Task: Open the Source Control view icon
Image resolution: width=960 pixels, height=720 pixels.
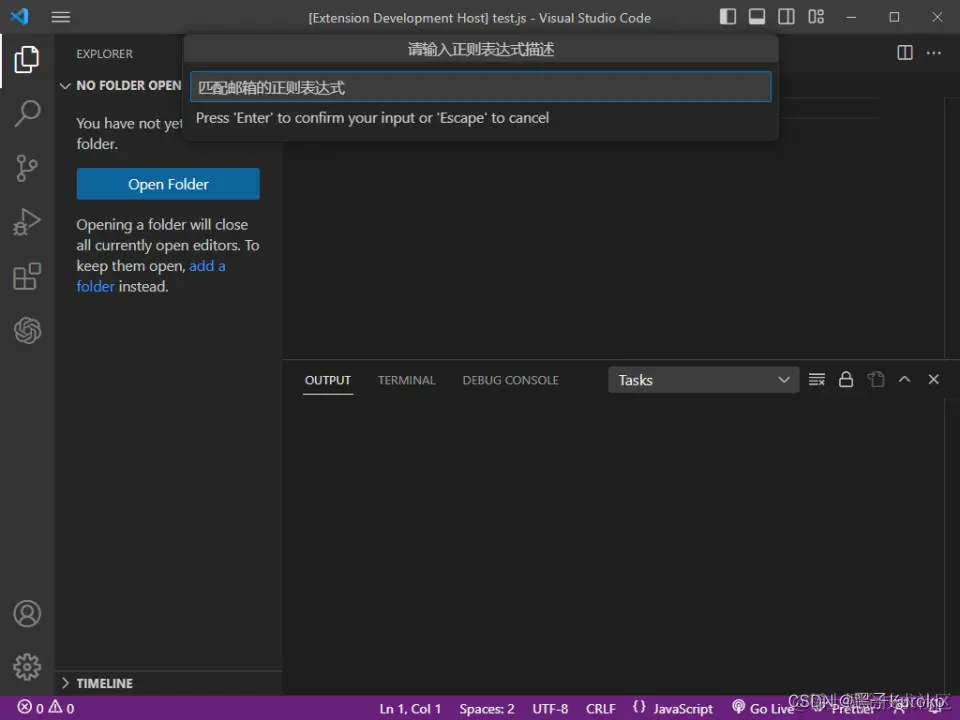Action: point(27,168)
